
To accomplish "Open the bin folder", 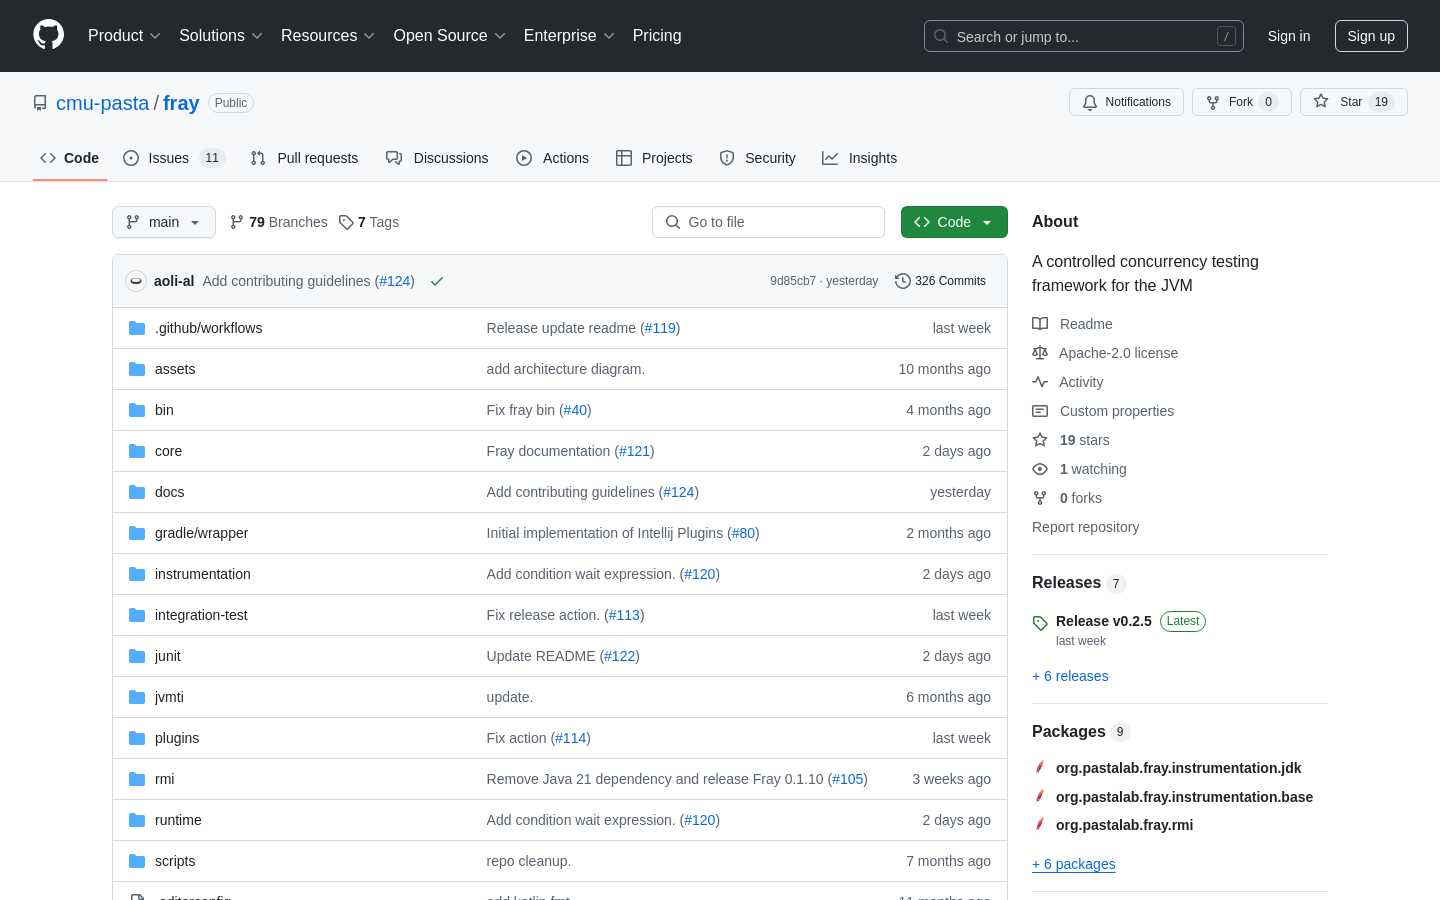I will coord(164,410).
